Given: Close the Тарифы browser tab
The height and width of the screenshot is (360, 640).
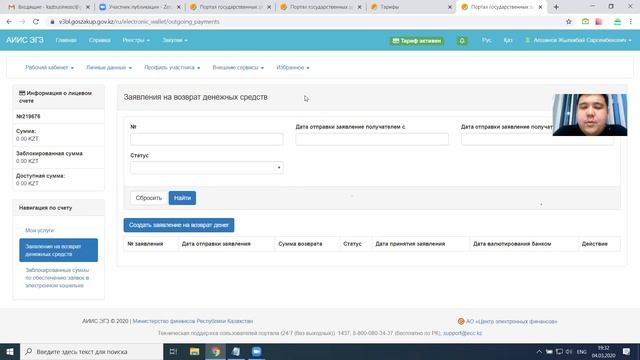Looking at the screenshot, I should click(x=450, y=7).
